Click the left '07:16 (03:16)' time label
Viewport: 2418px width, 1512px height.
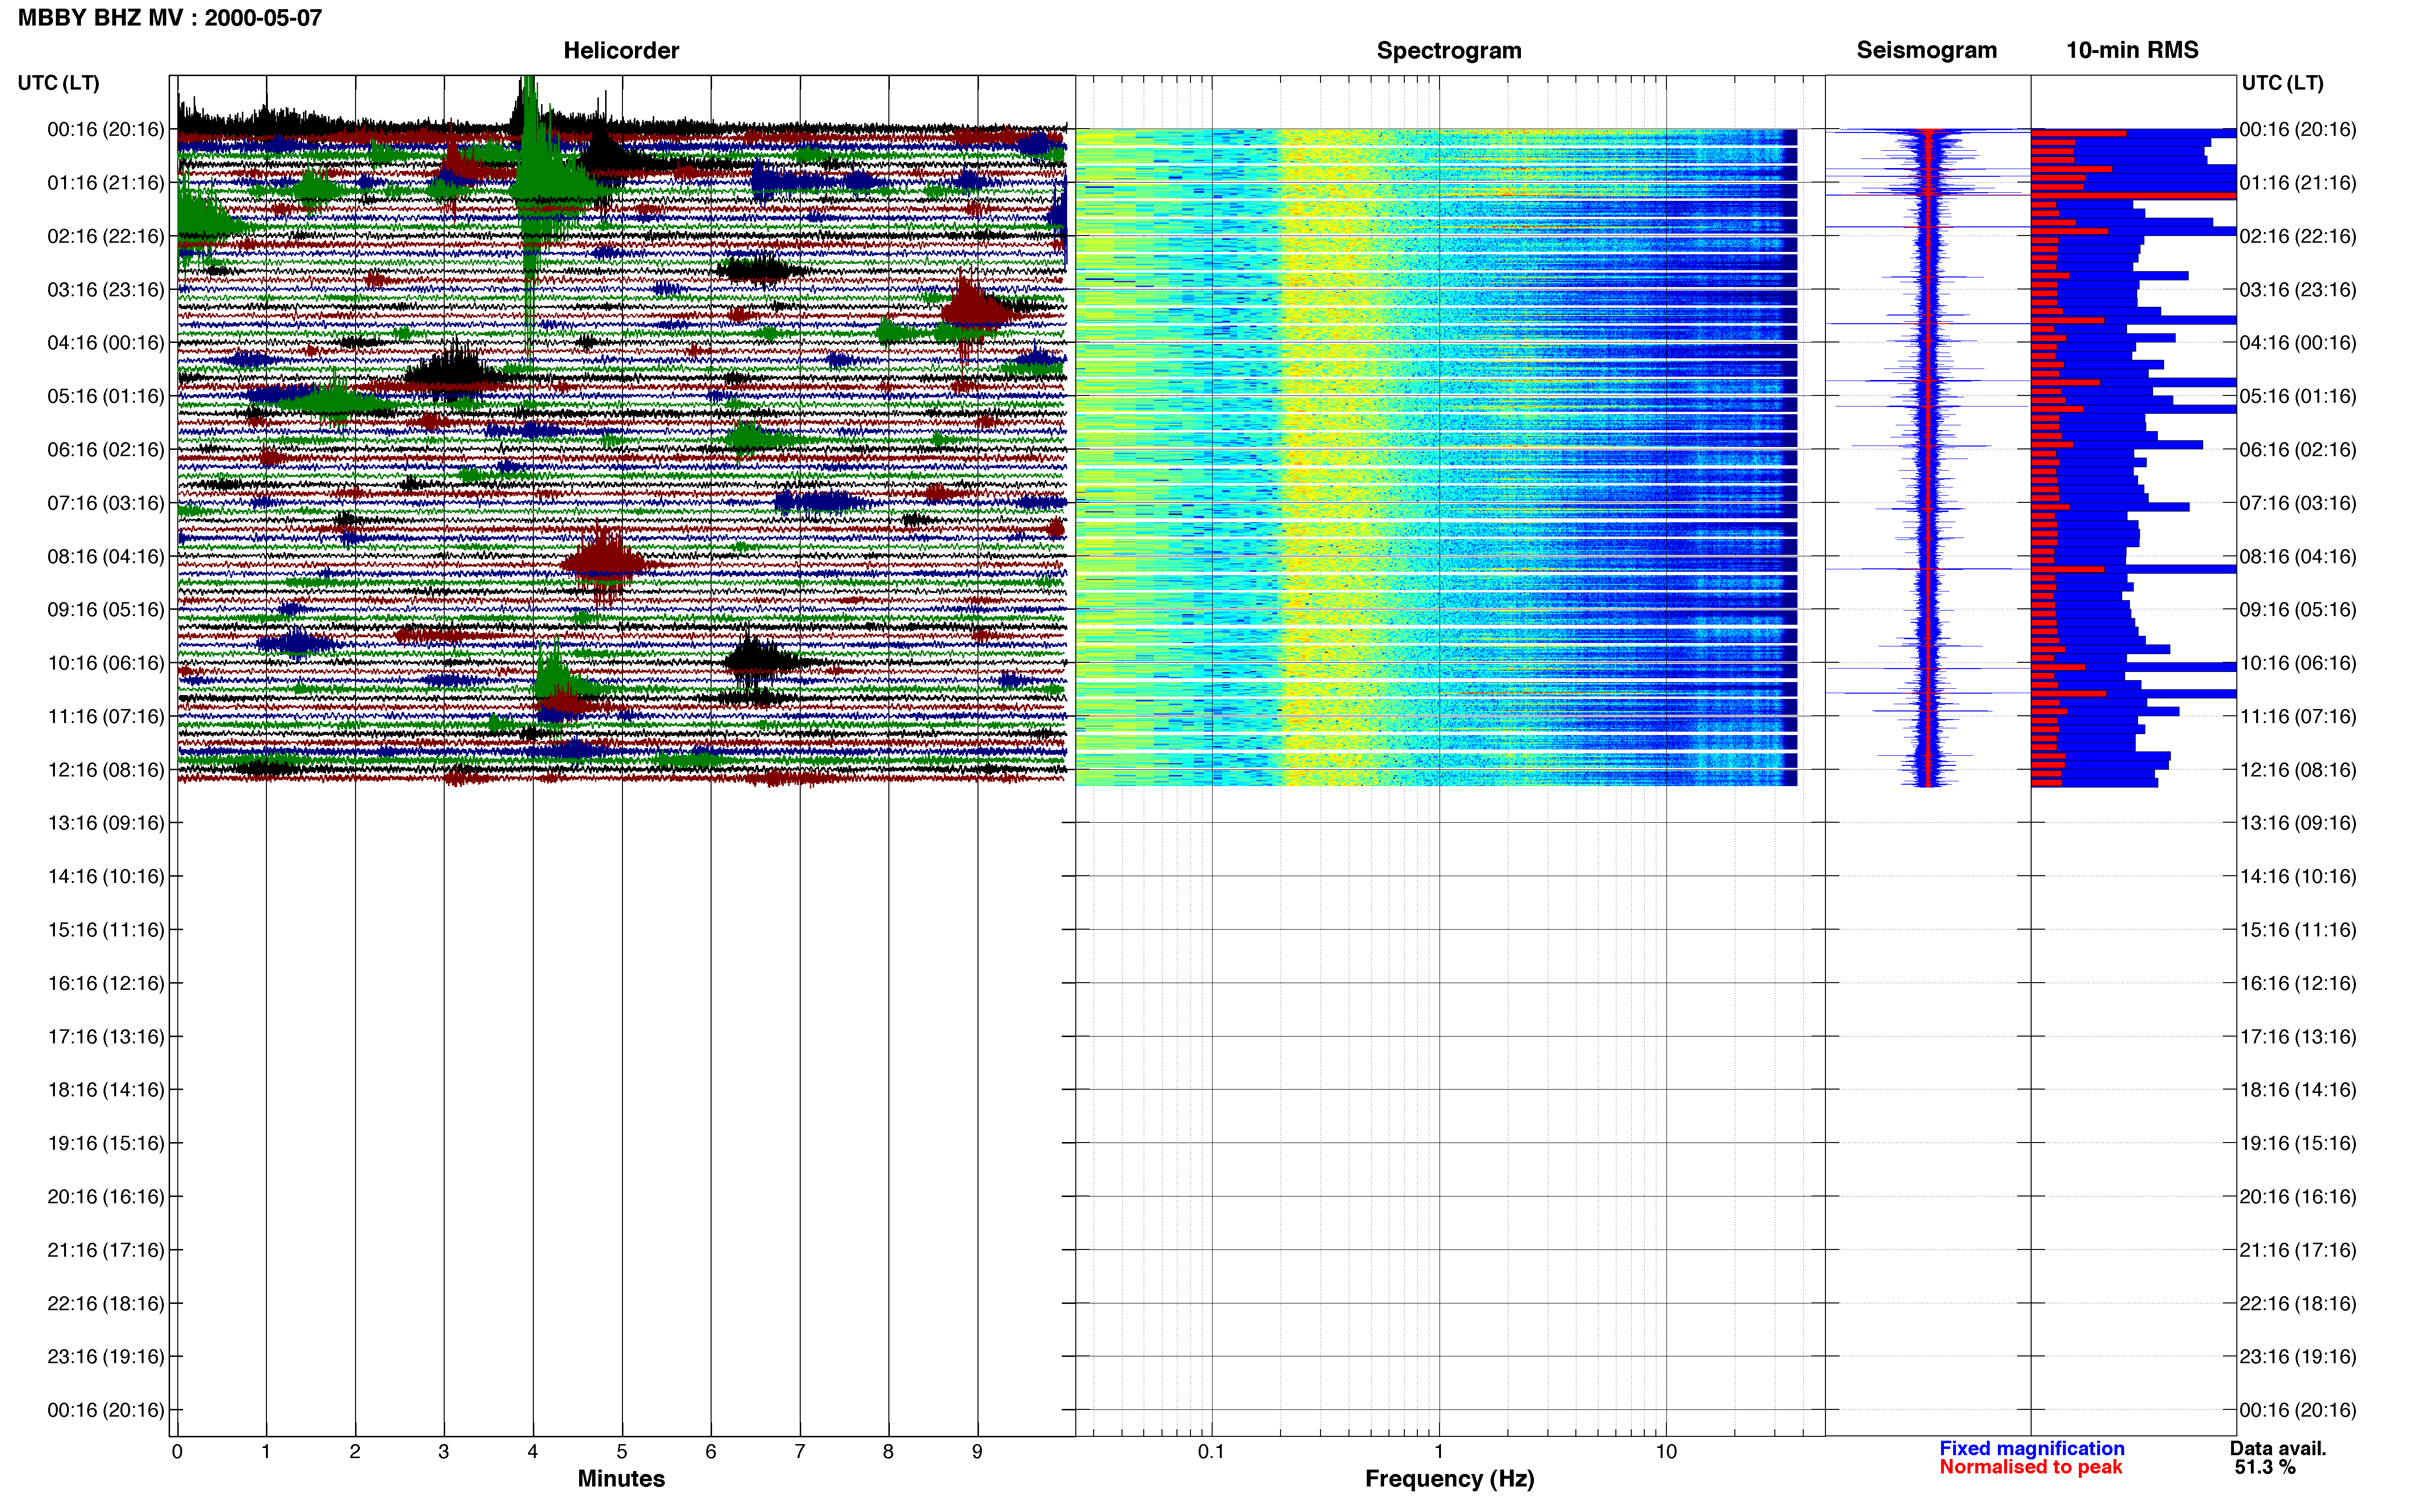(106, 503)
